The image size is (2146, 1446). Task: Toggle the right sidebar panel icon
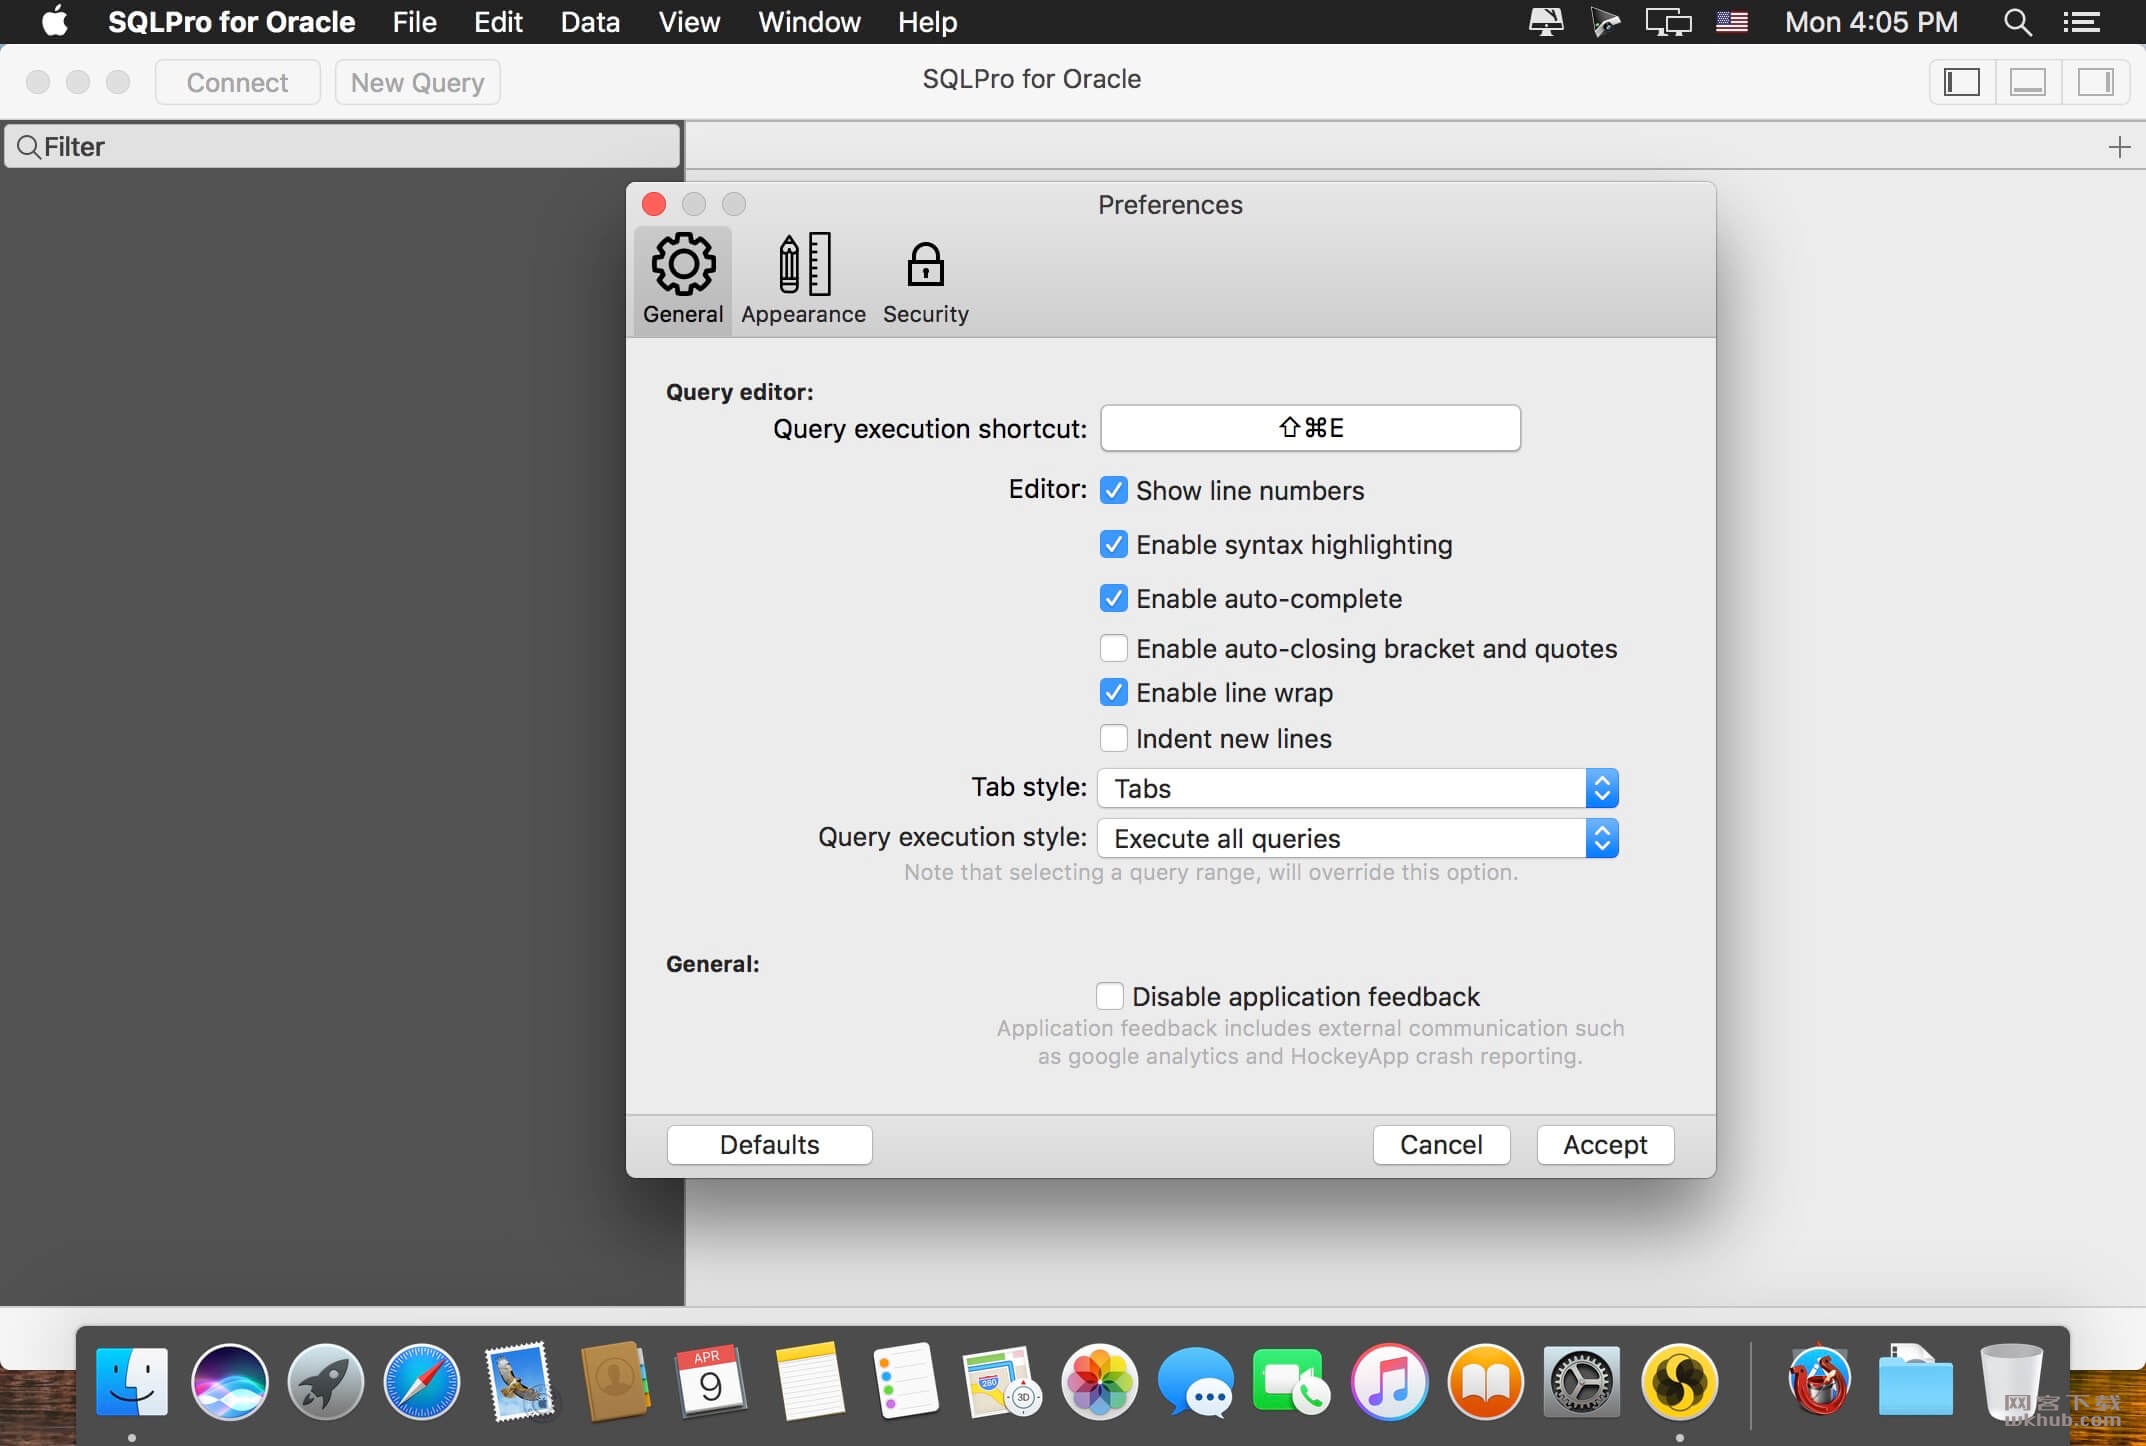2094,82
